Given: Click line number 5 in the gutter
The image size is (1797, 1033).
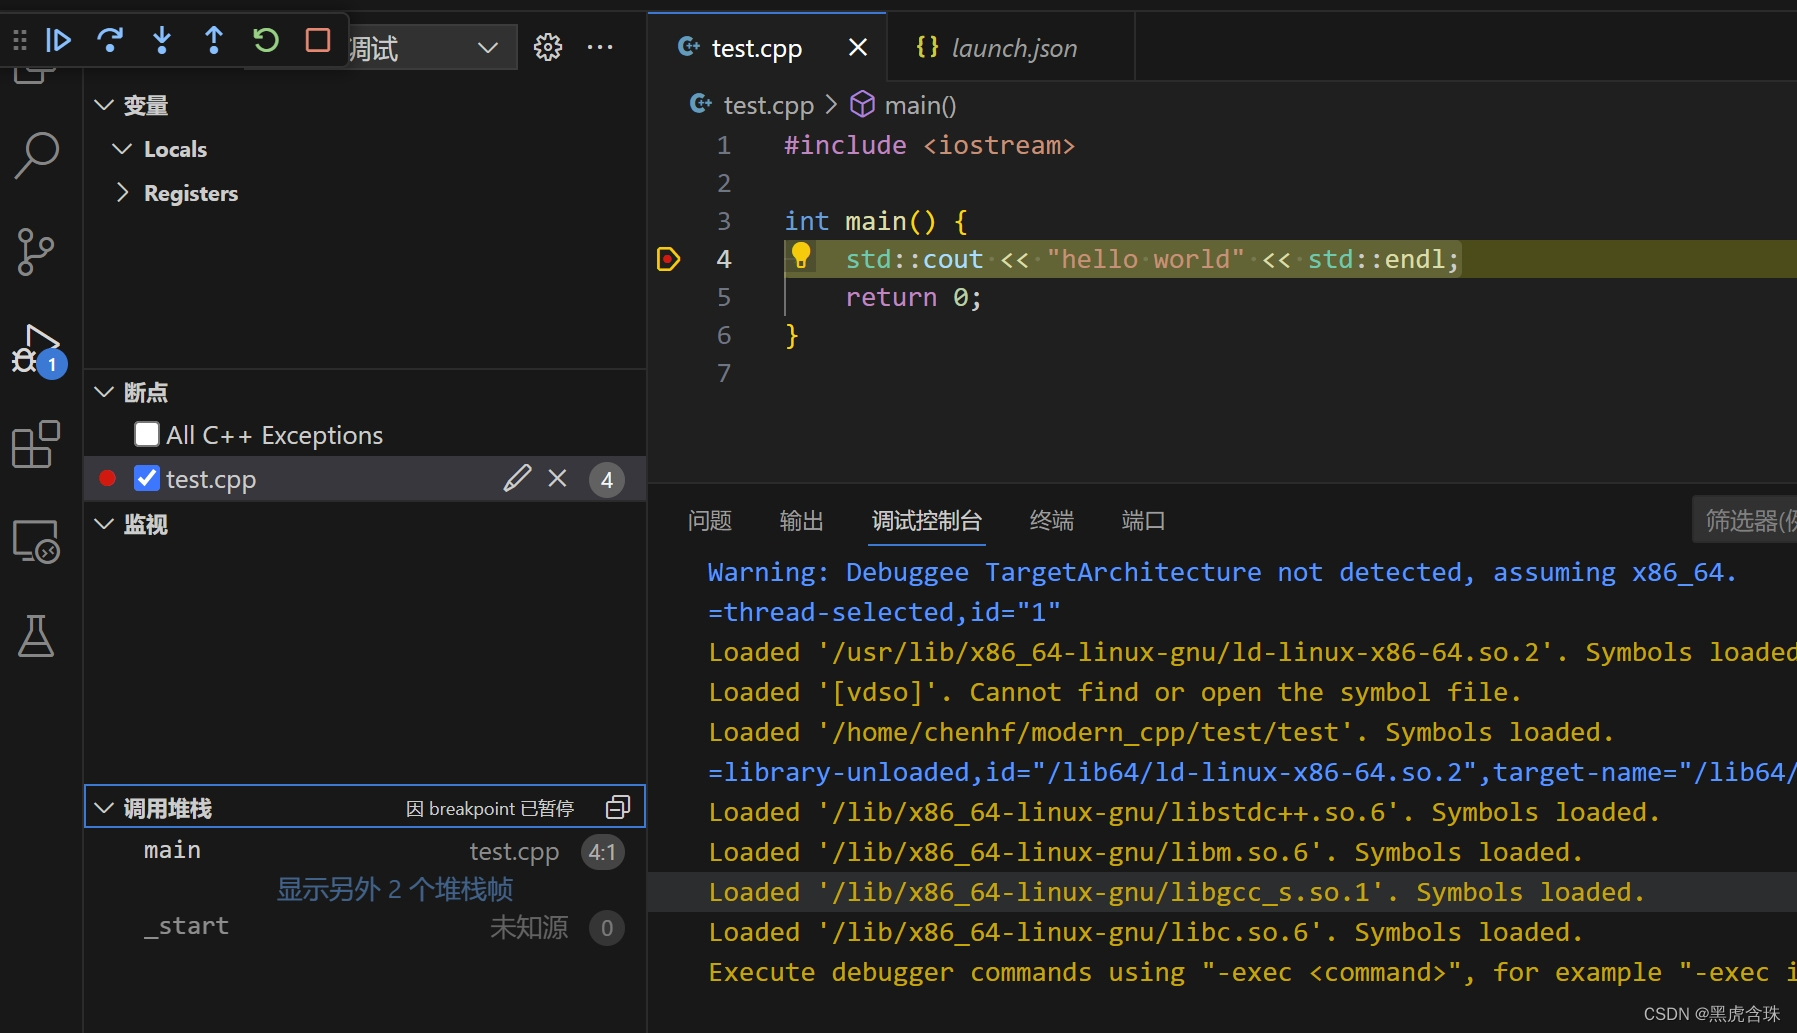Looking at the screenshot, I should coord(724,298).
